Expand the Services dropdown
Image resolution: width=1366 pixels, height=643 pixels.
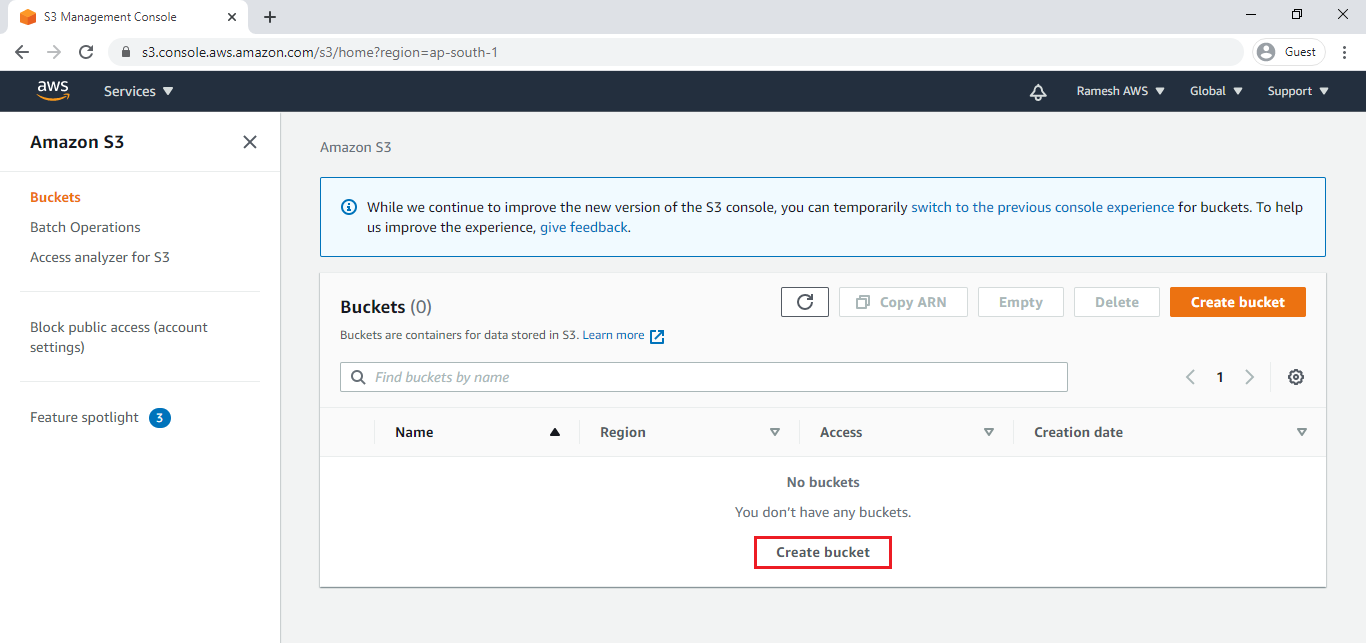point(139,91)
